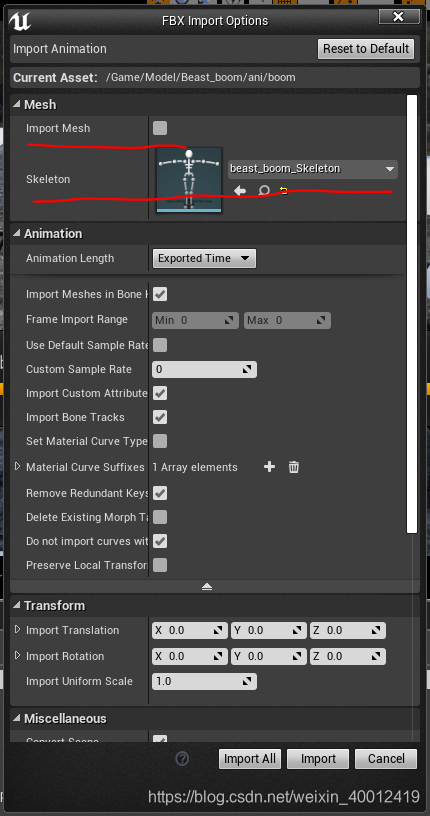The width and height of the screenshot is (430, 816).
Task: Enable Preserve Local Transform checkbox
Action: tap(160, 565)
